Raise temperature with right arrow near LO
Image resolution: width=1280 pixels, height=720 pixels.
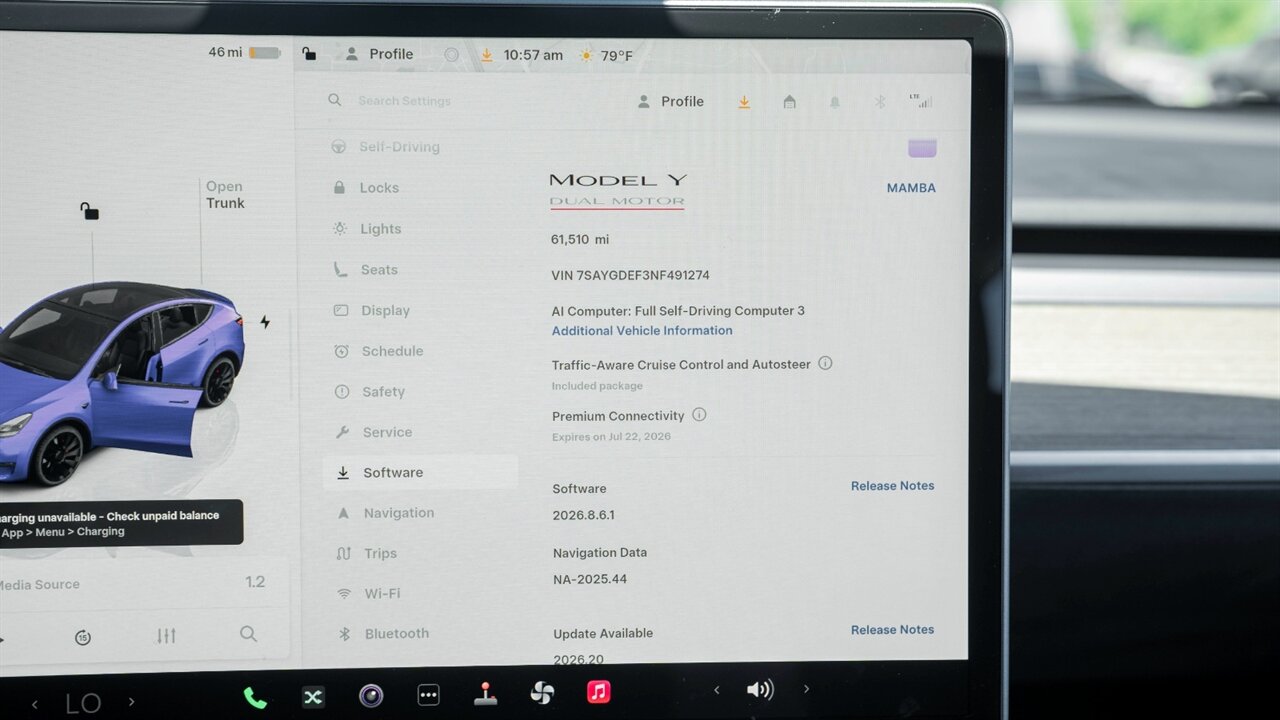(131, 702)
